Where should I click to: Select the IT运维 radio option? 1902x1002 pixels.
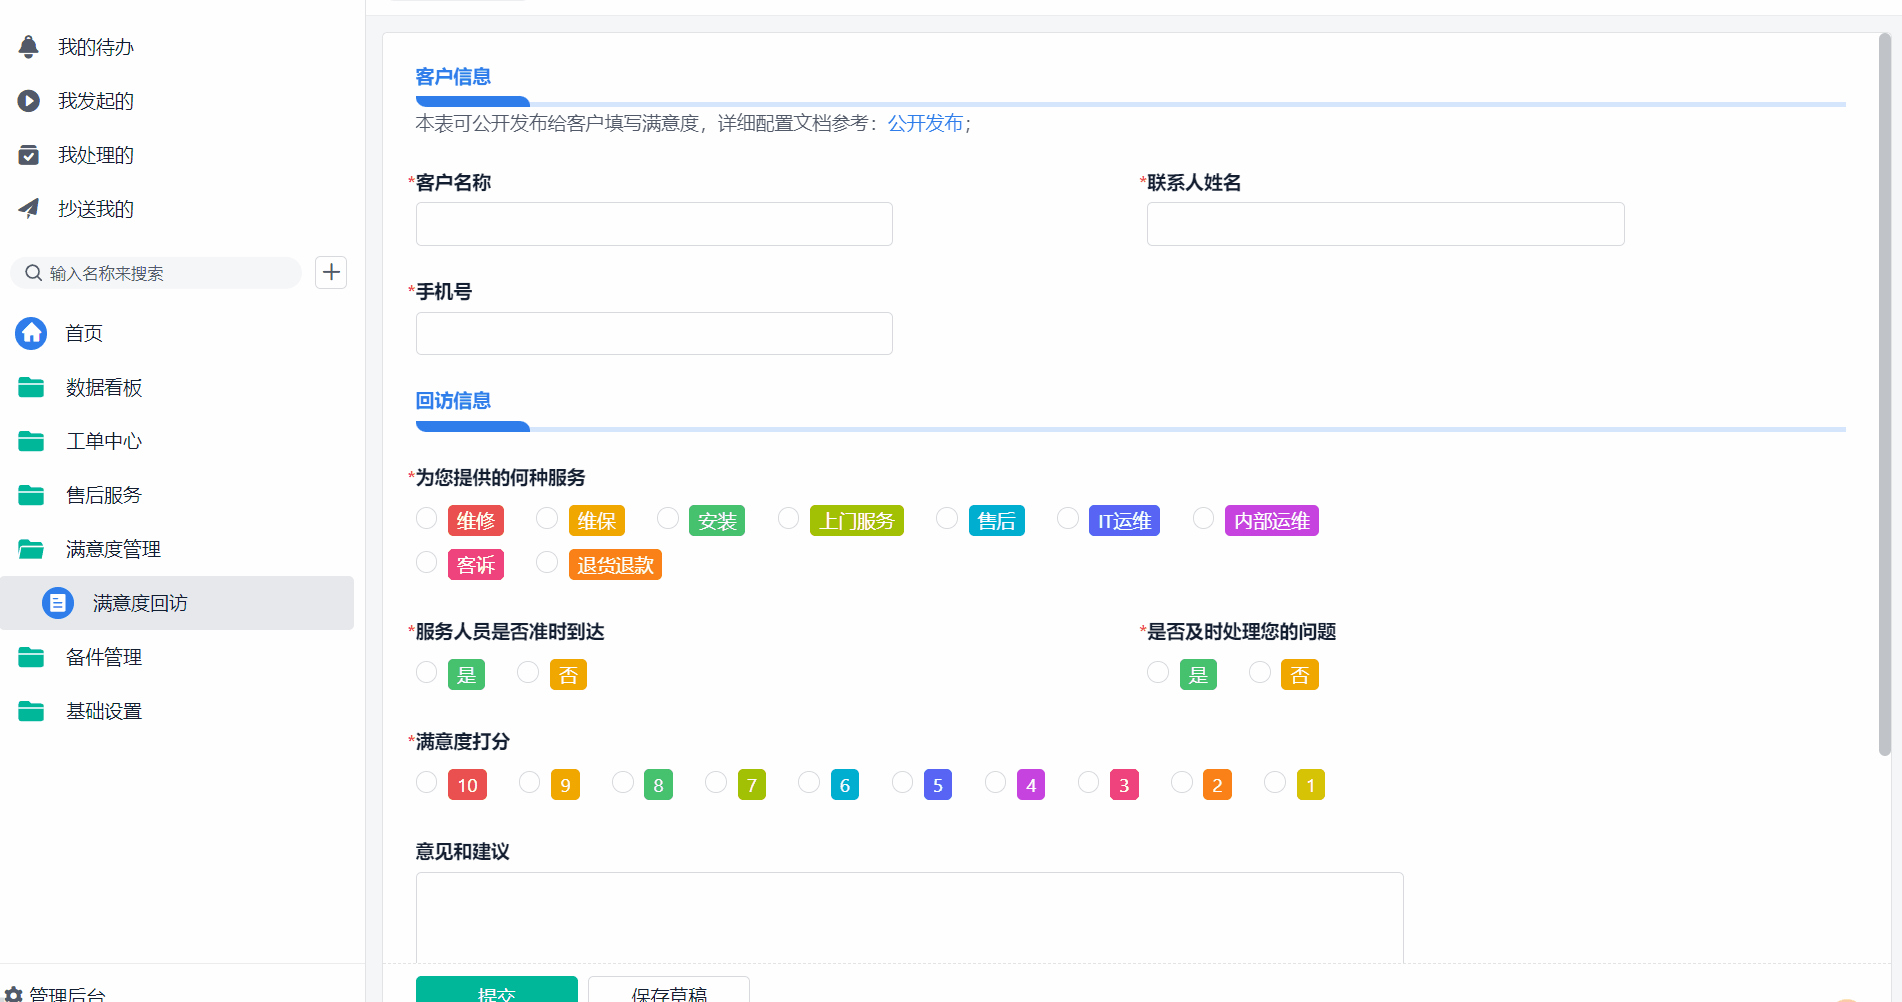point(1068,518)
